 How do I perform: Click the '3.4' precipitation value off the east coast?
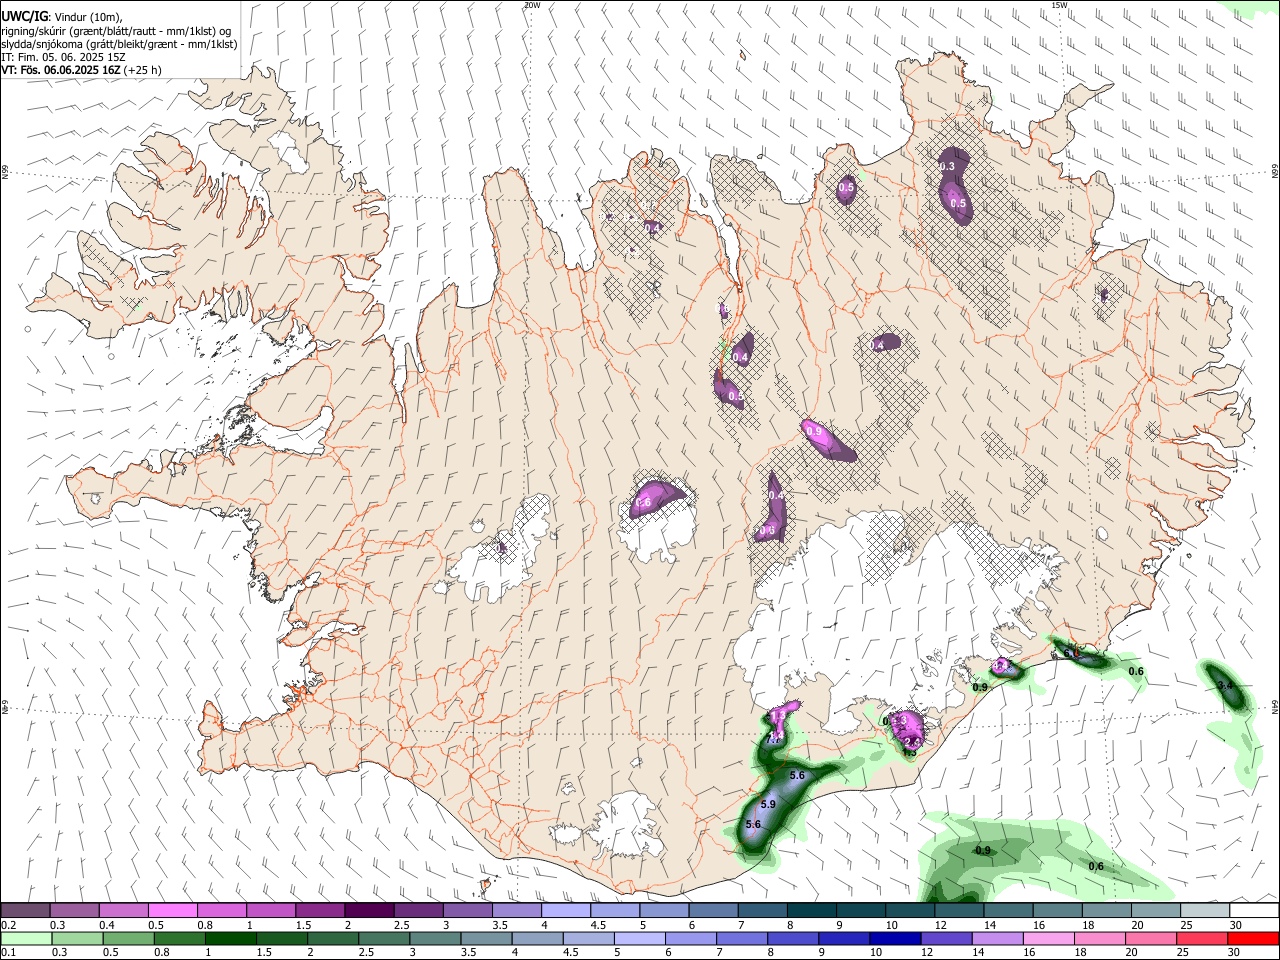point(1225,685)
